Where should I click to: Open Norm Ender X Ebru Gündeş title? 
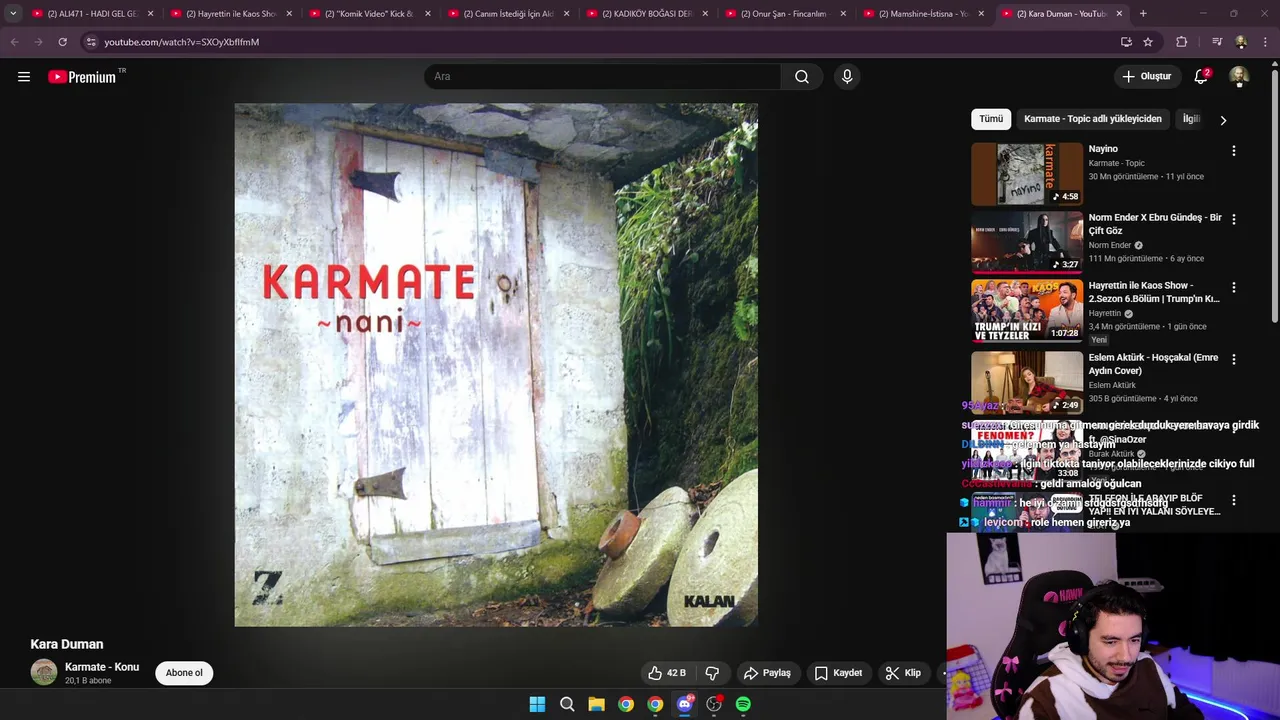(x=1155, y=224)
